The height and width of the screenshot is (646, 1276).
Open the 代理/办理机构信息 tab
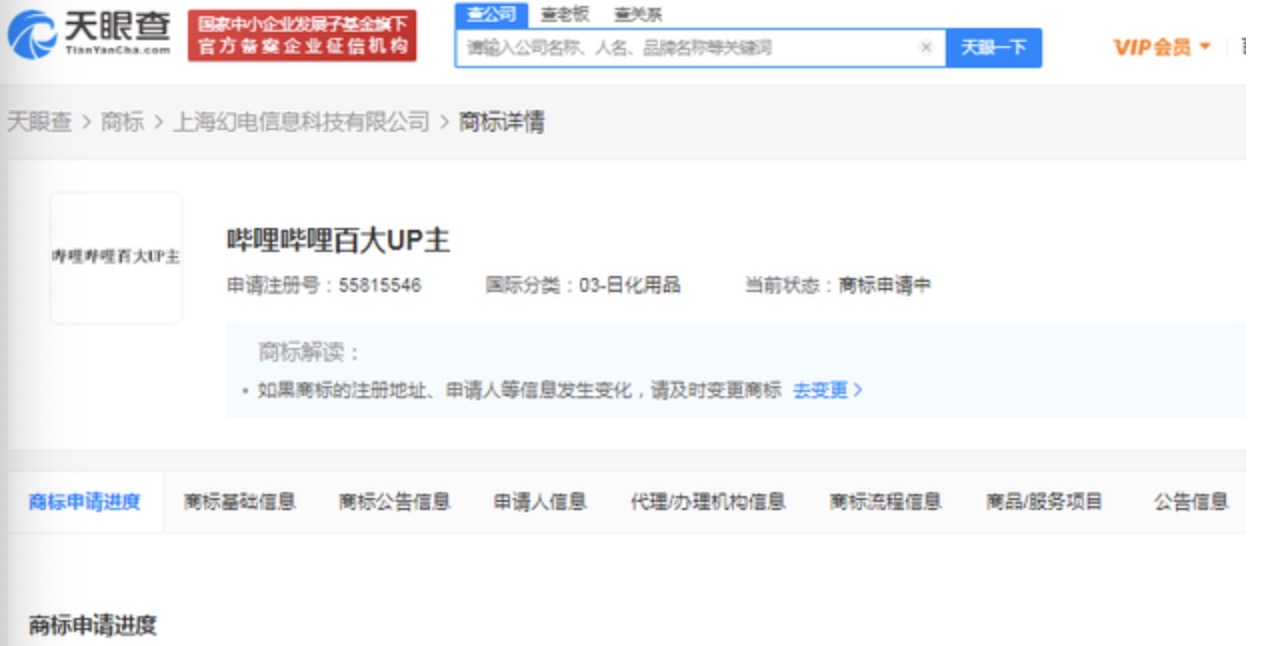click(x=708, y=502)
